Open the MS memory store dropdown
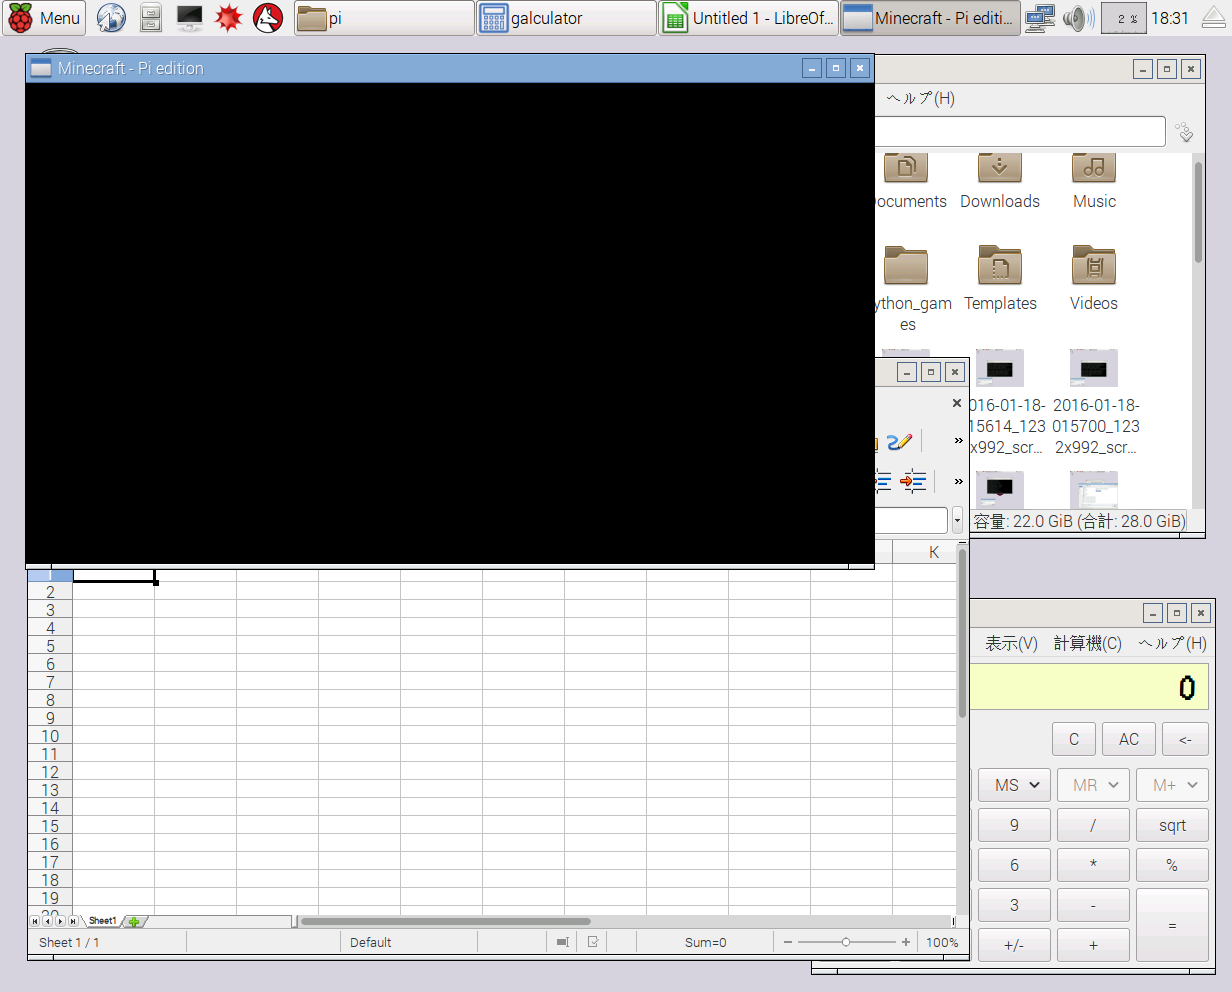 [1014, 785]
